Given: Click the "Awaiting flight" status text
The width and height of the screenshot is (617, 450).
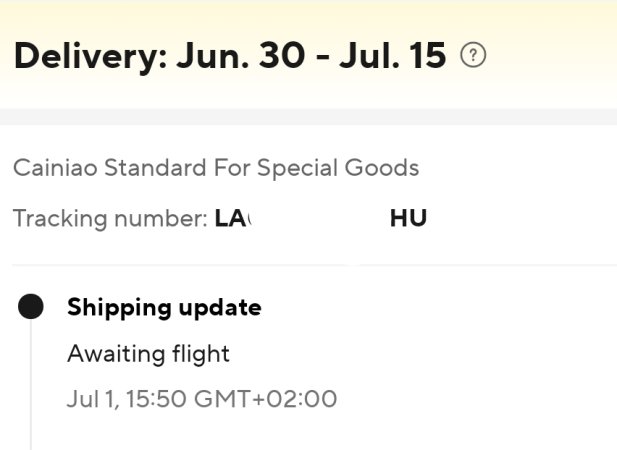Looking at the screenshot, I should tap(148, 353).
